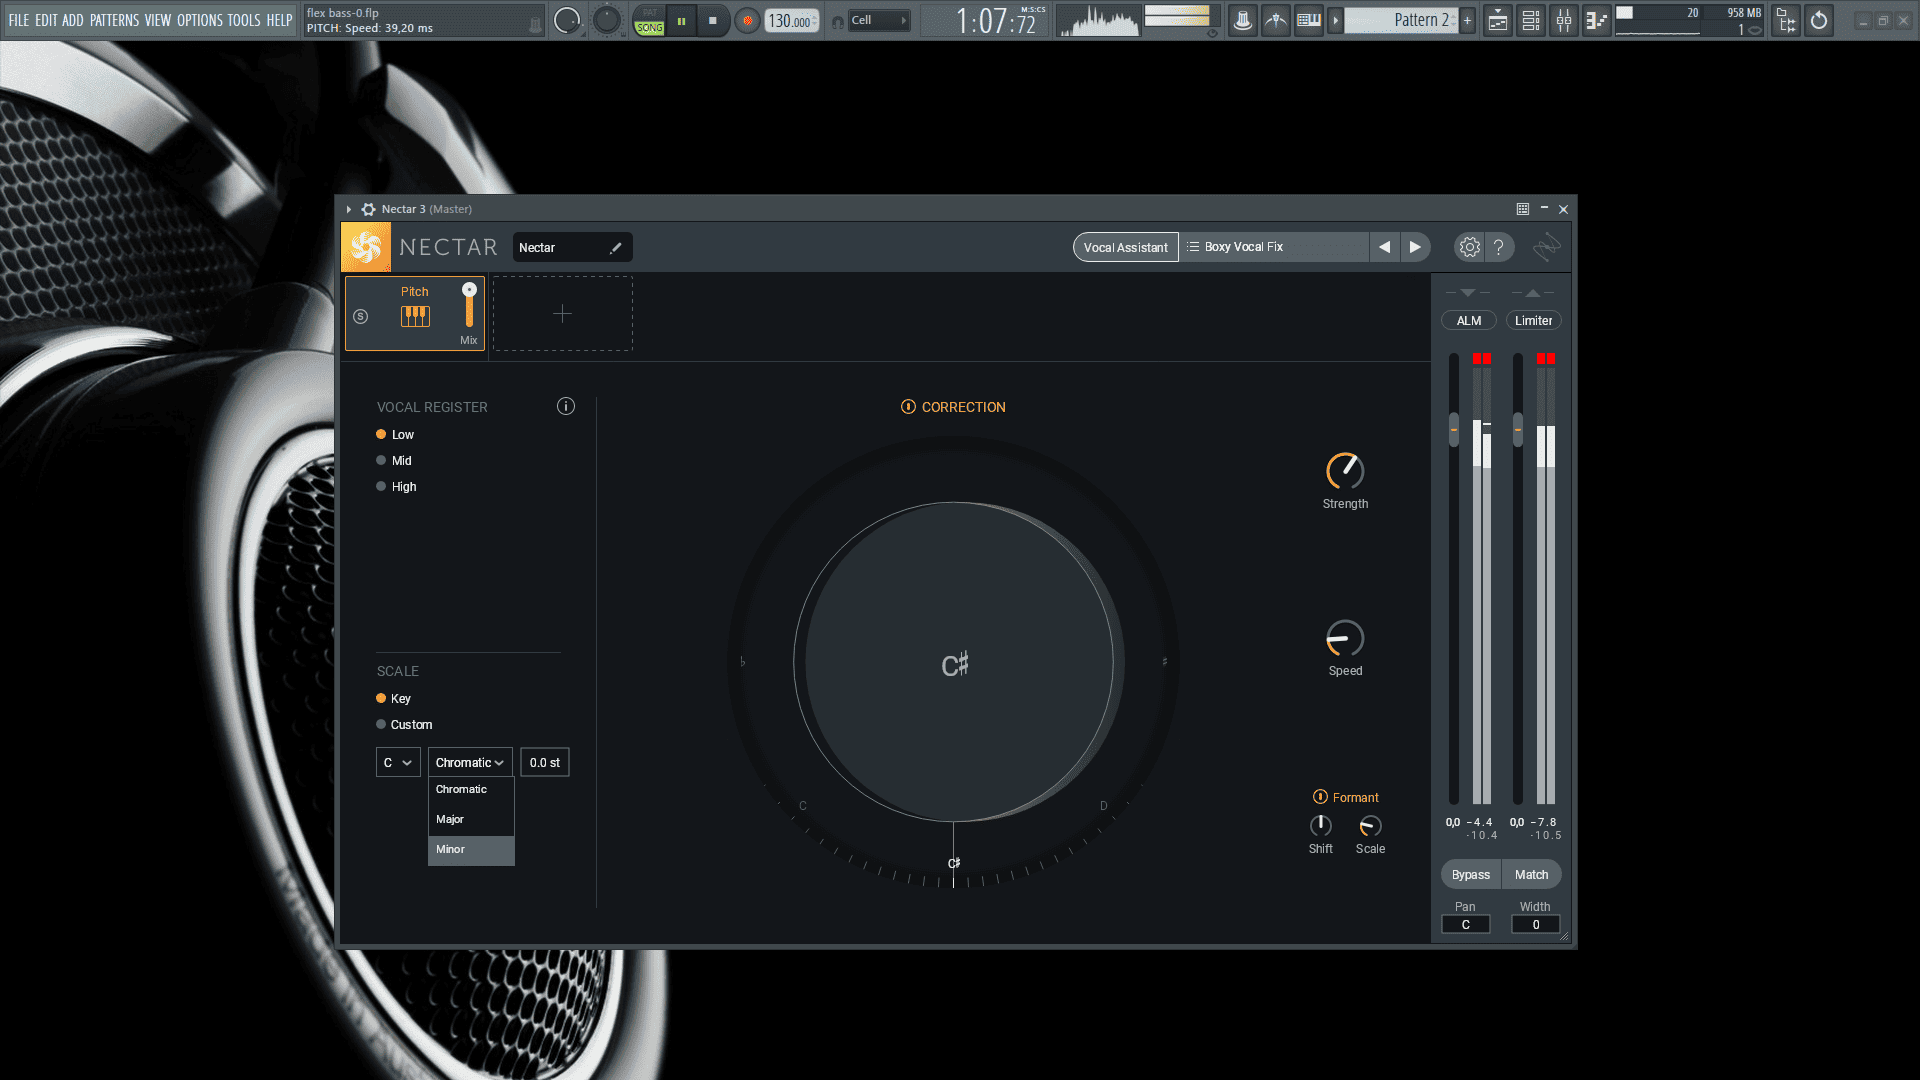Collapse the Chromatic scale type dropdown
This screenshot has width=1920, height=1080.
pyautogui.click(x=470, y=763)
